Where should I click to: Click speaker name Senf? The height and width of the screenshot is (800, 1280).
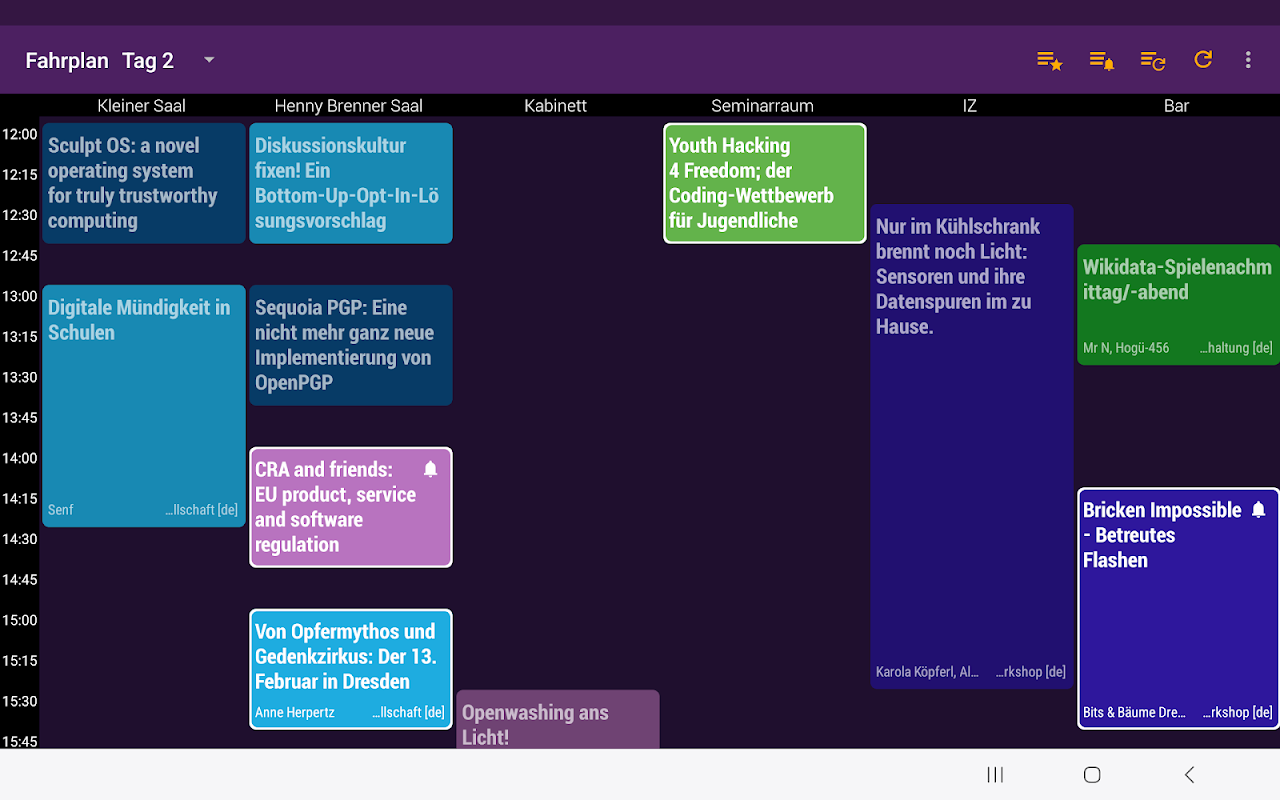tap(61, 510)
